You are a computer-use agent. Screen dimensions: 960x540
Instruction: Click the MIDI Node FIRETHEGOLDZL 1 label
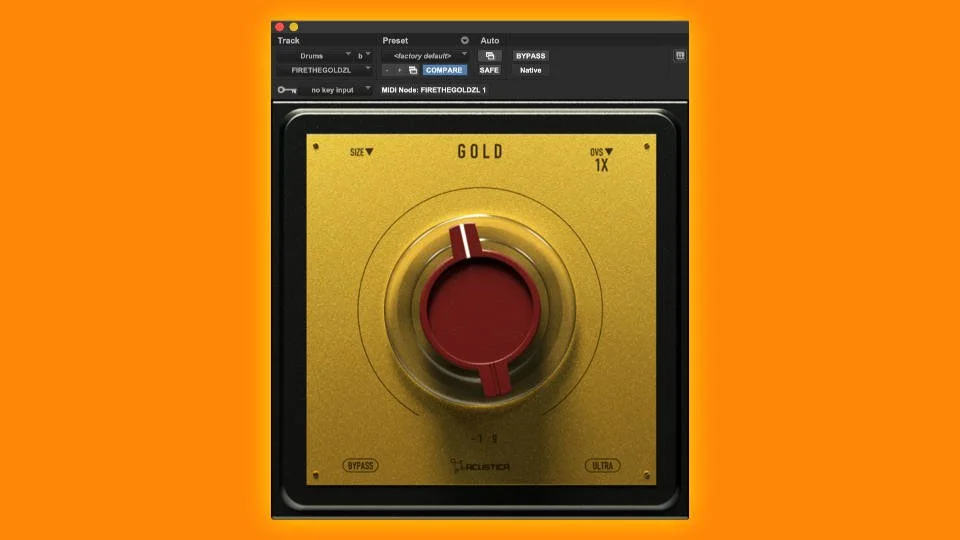click(433, 90)
